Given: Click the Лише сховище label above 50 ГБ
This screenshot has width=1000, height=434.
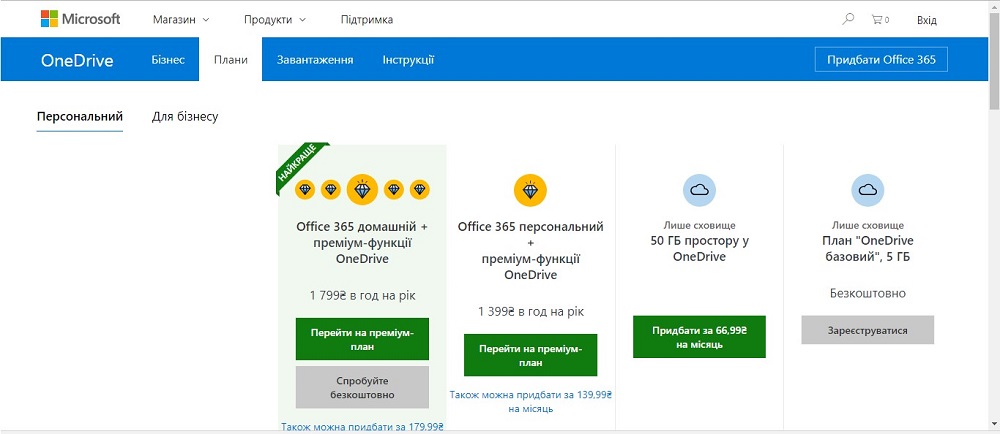Looking at the screenshot, I should coord(699,226).
